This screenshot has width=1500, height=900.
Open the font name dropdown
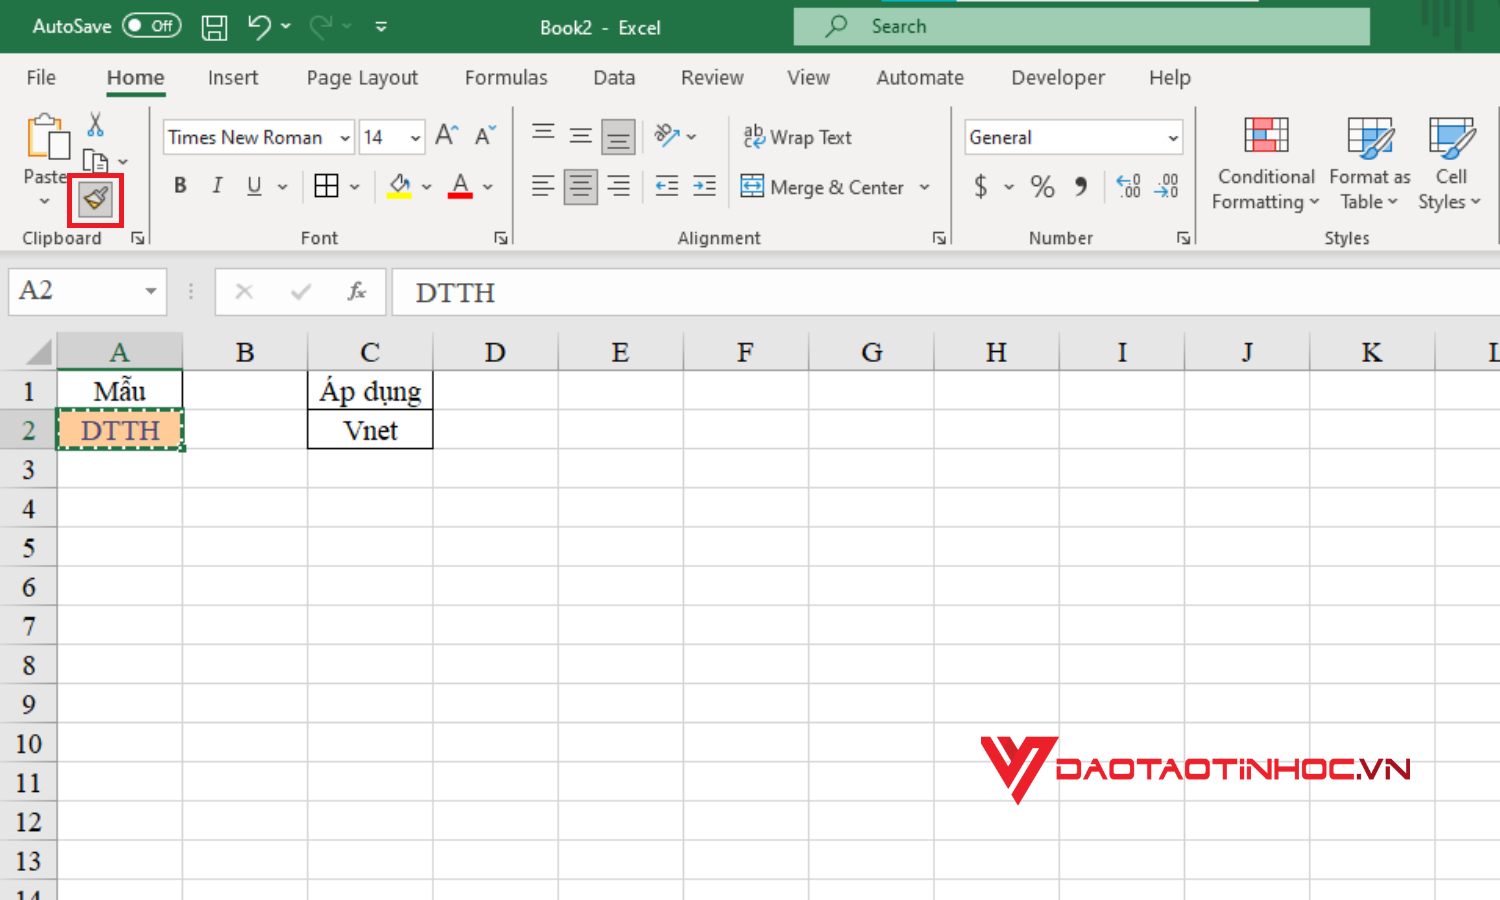pyautogui.click(x=344, y=137)
